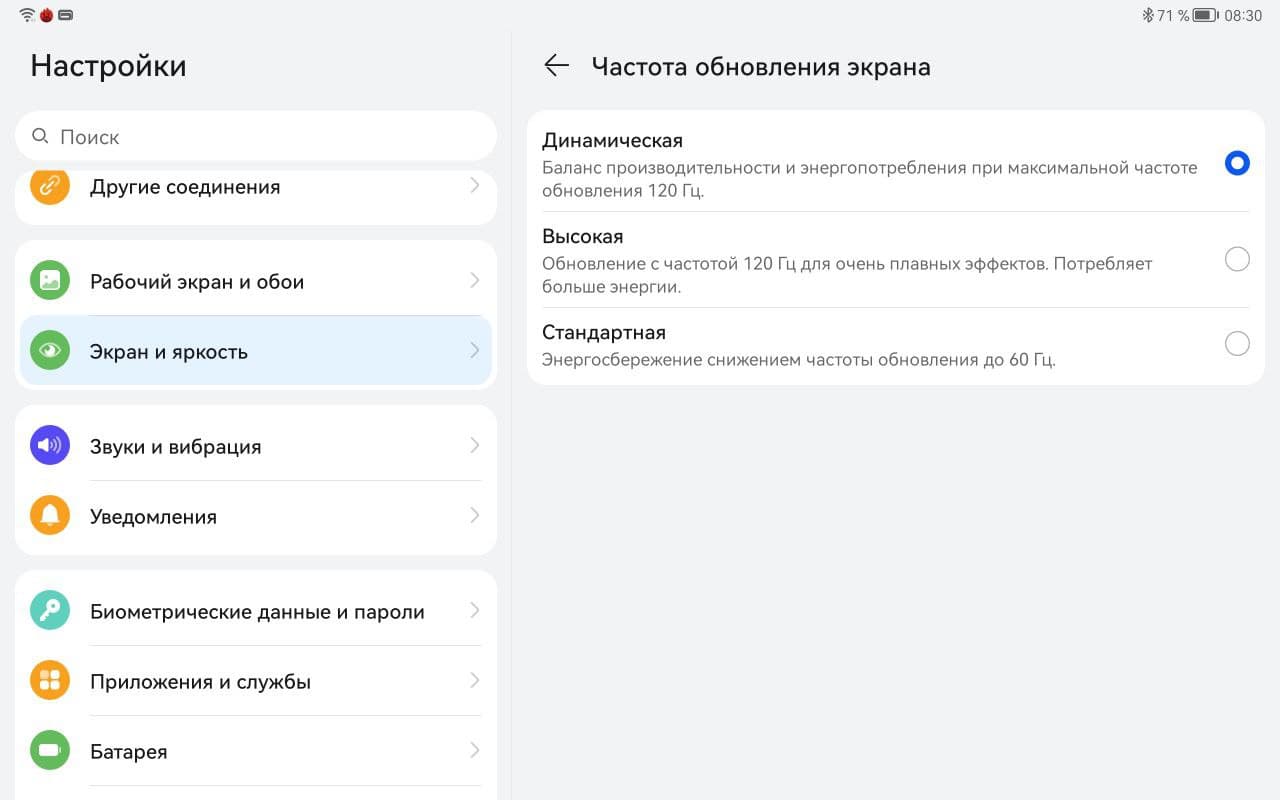1280x800 pixels.
Task: Open the Приложения и службы entry
Action: pyautogui.click(x=200, y=682)
